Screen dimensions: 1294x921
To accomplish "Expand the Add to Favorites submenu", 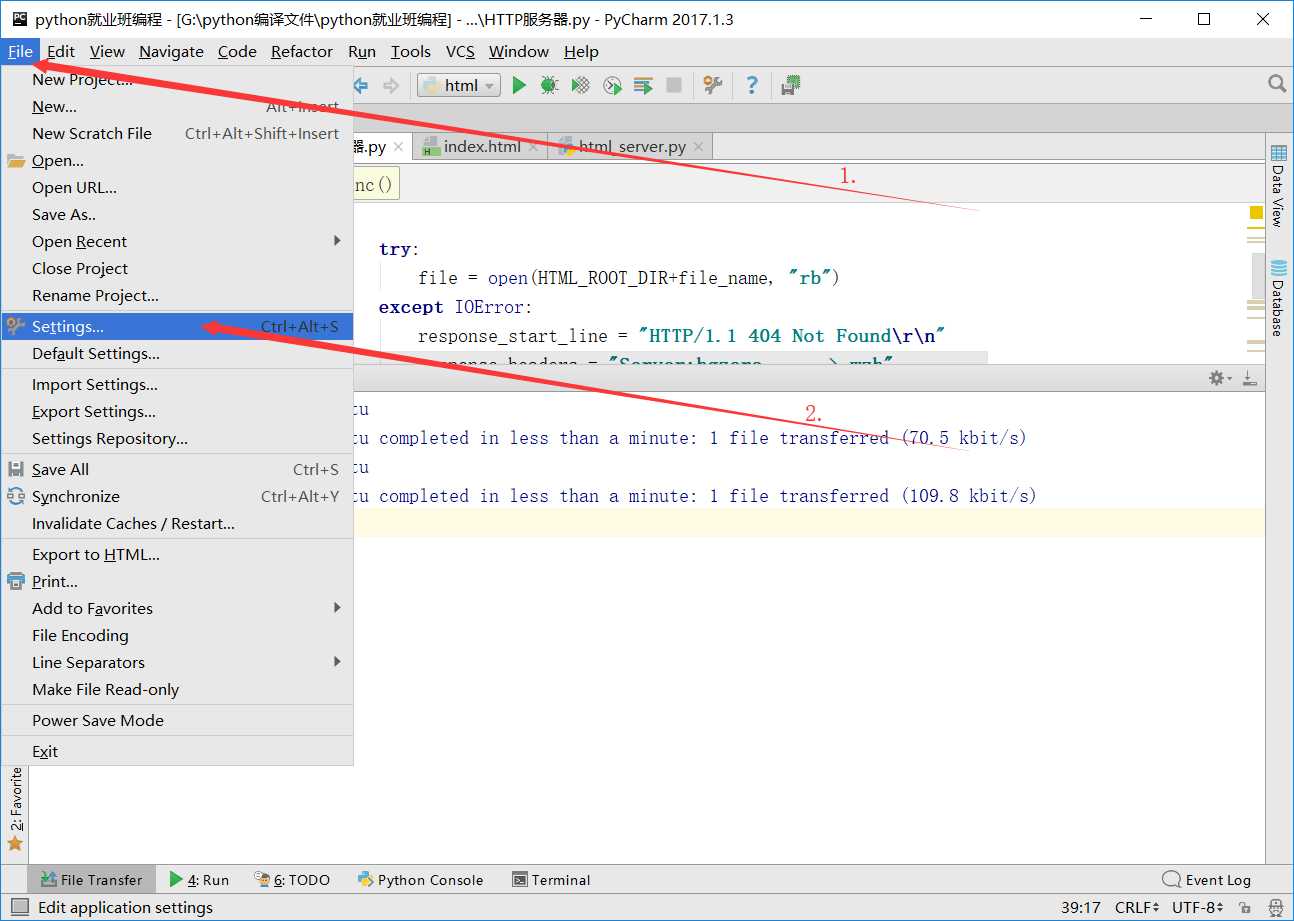I will pos(177,608).
